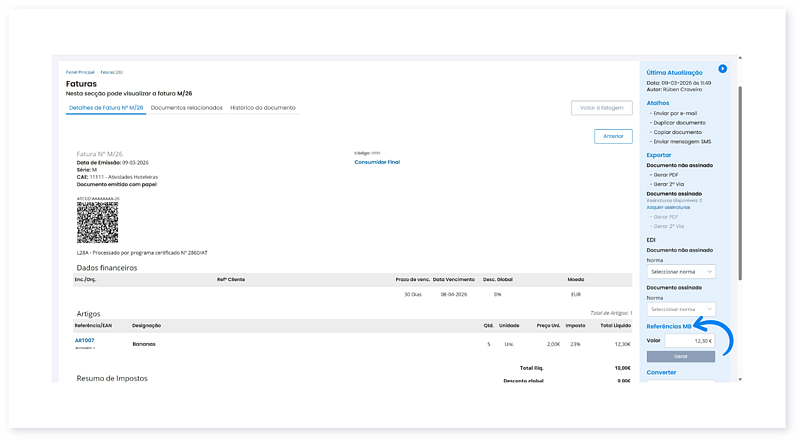Expand Norma dropdown for Documento não assinado
This screenshot has width=800, height=442.
pos(682,271)
